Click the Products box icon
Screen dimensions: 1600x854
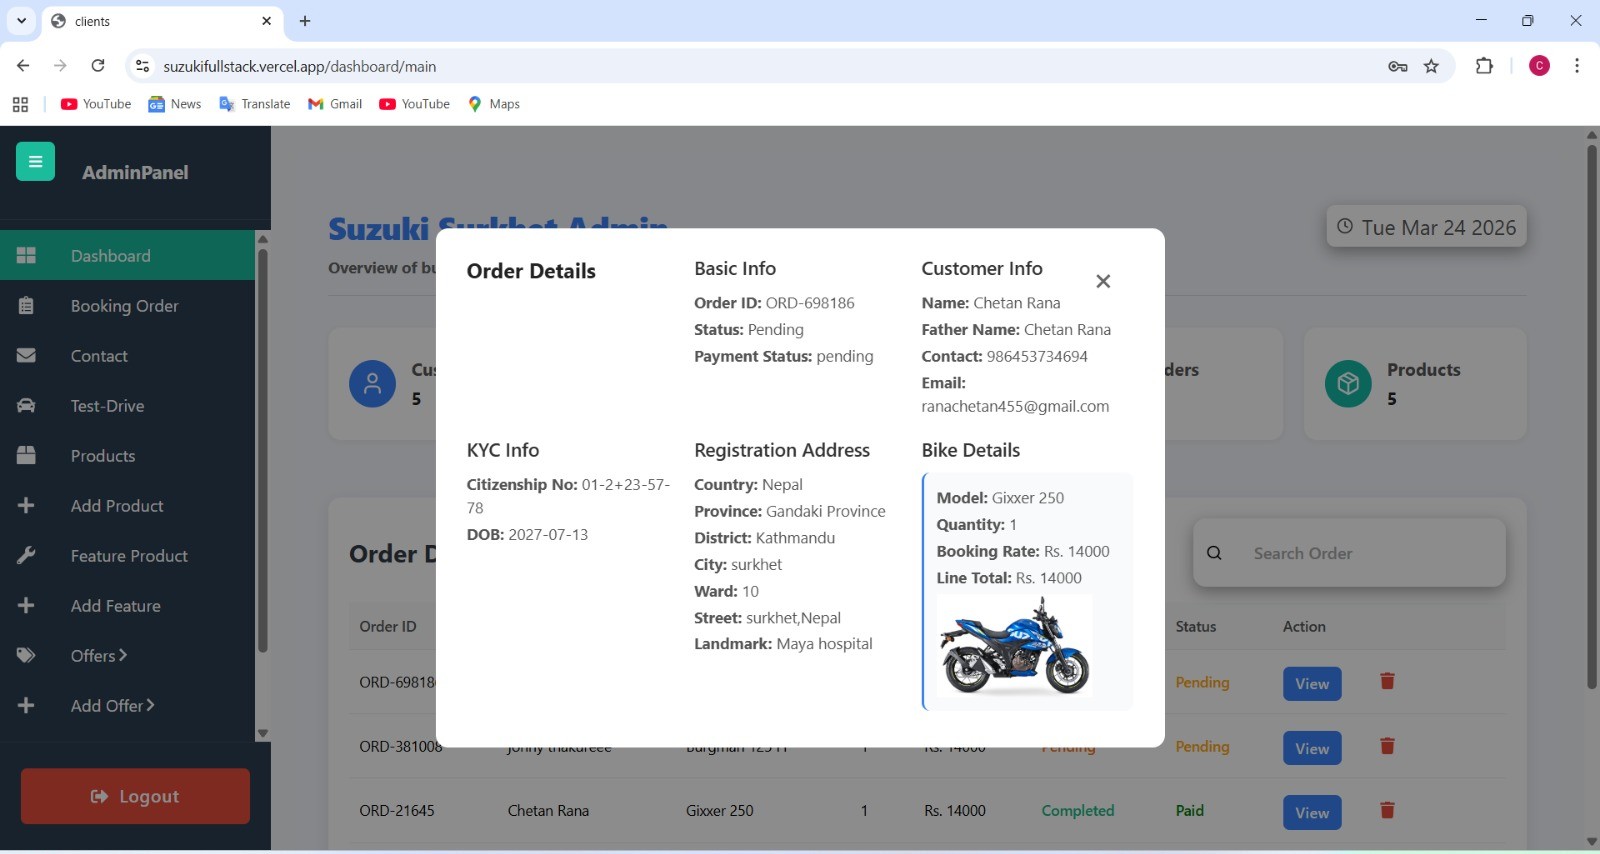(1348, 384)
